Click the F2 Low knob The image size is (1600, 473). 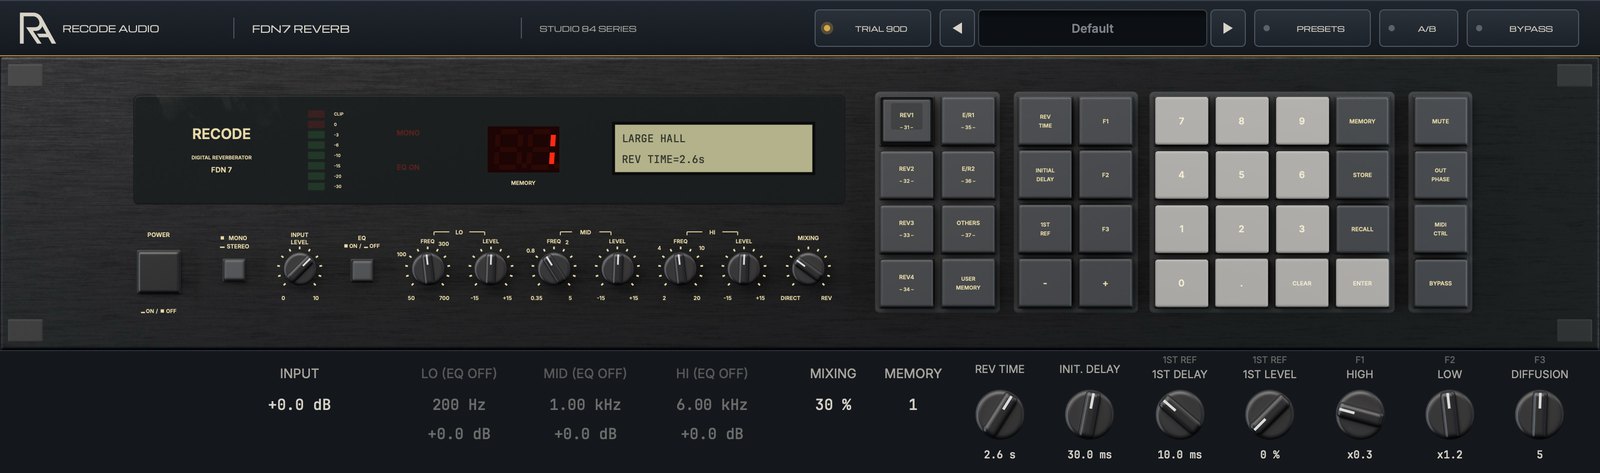tap(1449, 414)
